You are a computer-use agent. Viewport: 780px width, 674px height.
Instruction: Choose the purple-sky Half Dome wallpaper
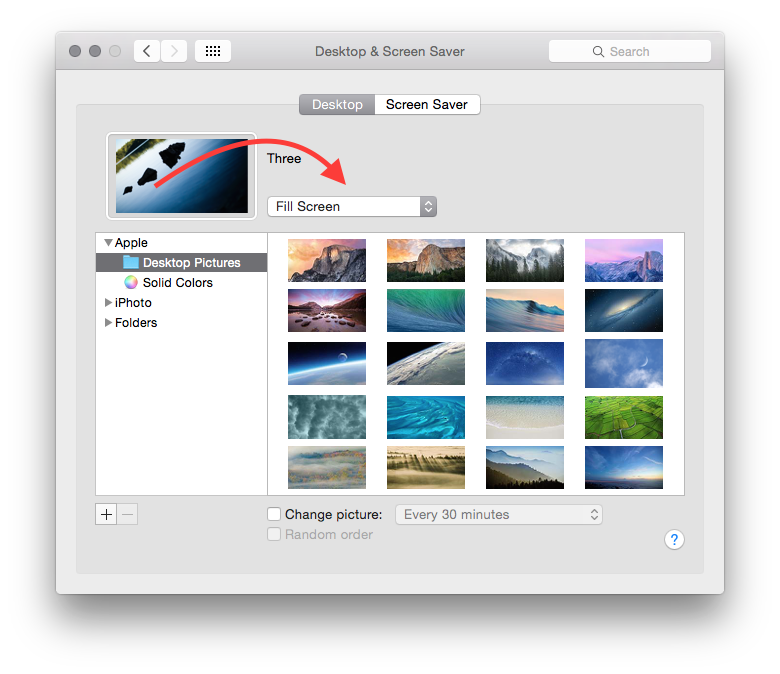(624, 260)
